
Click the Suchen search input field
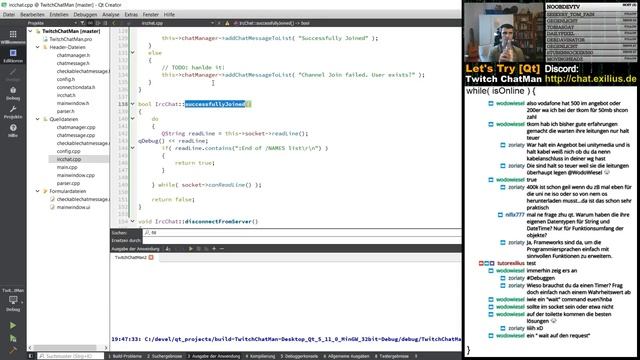coord(302,233)
